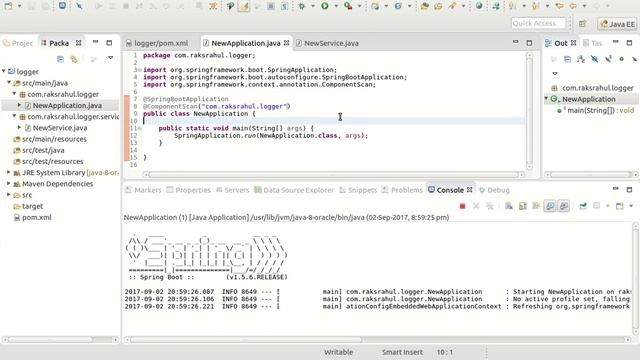The image size is (640, 360).
Task: Click the Search (flashlight) toolbar icon
Action: click(452, 6)
